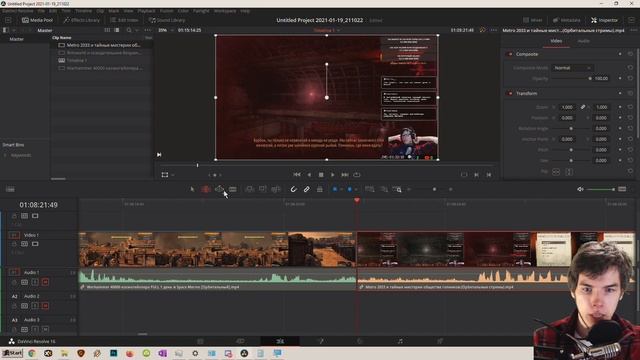Choose the Dynamic Trim Mode tool
This screenshot has height=360, width=640.
[x=219, y=189]
